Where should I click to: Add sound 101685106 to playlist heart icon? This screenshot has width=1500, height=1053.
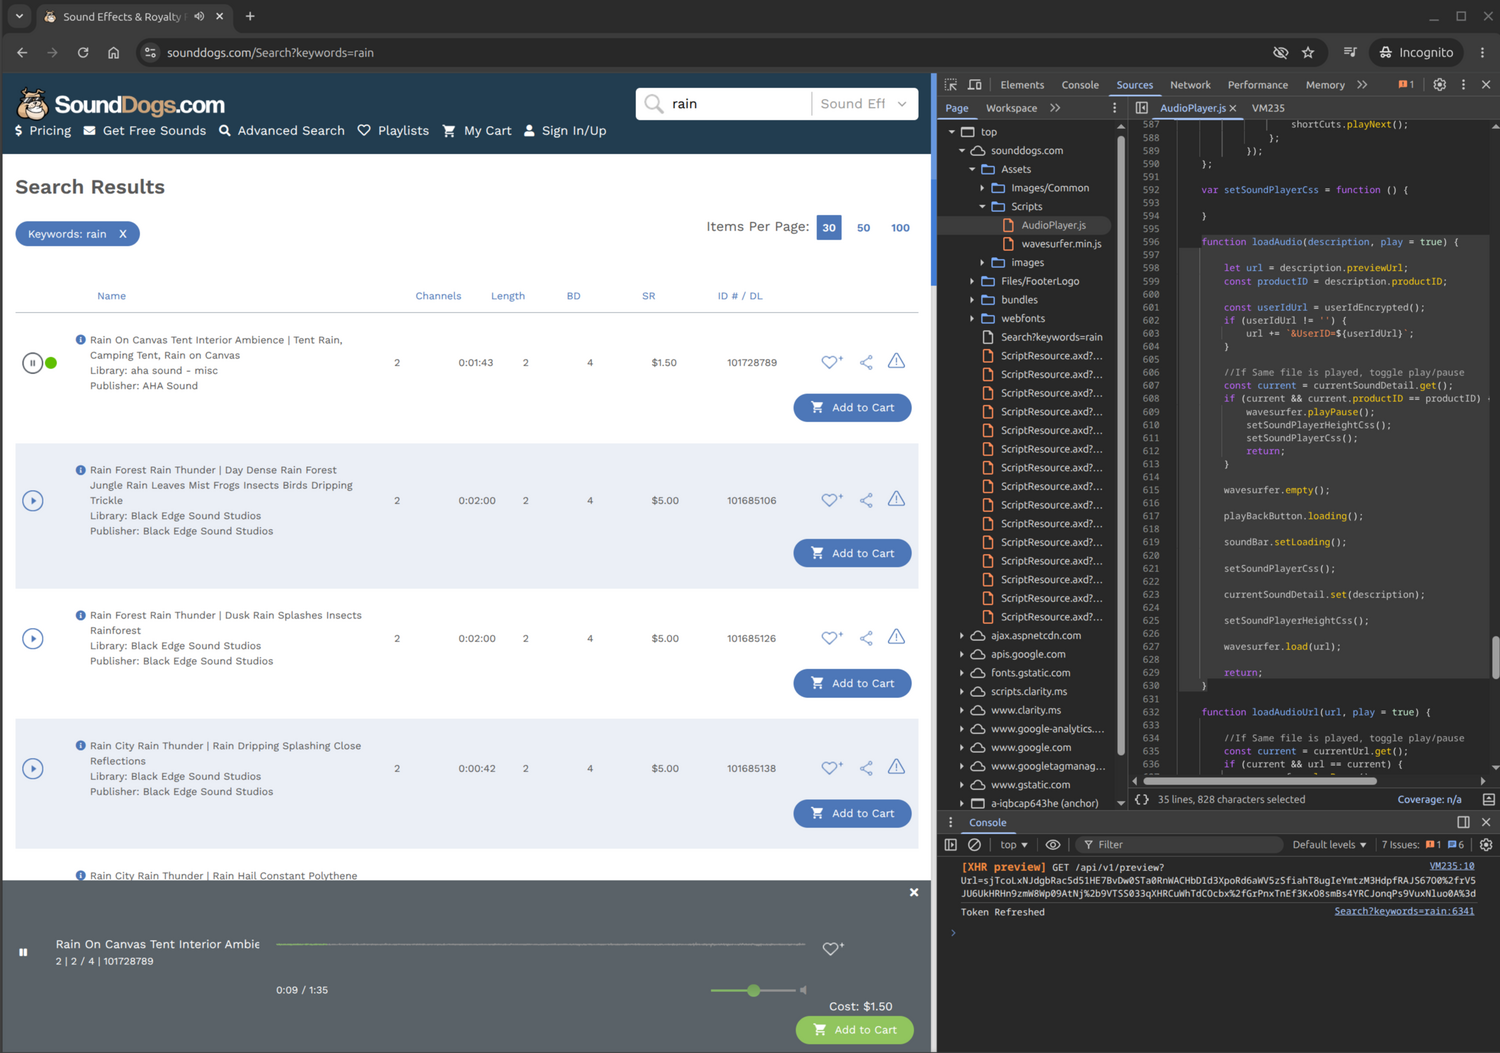pyautogui.click(x=831, y=500)
